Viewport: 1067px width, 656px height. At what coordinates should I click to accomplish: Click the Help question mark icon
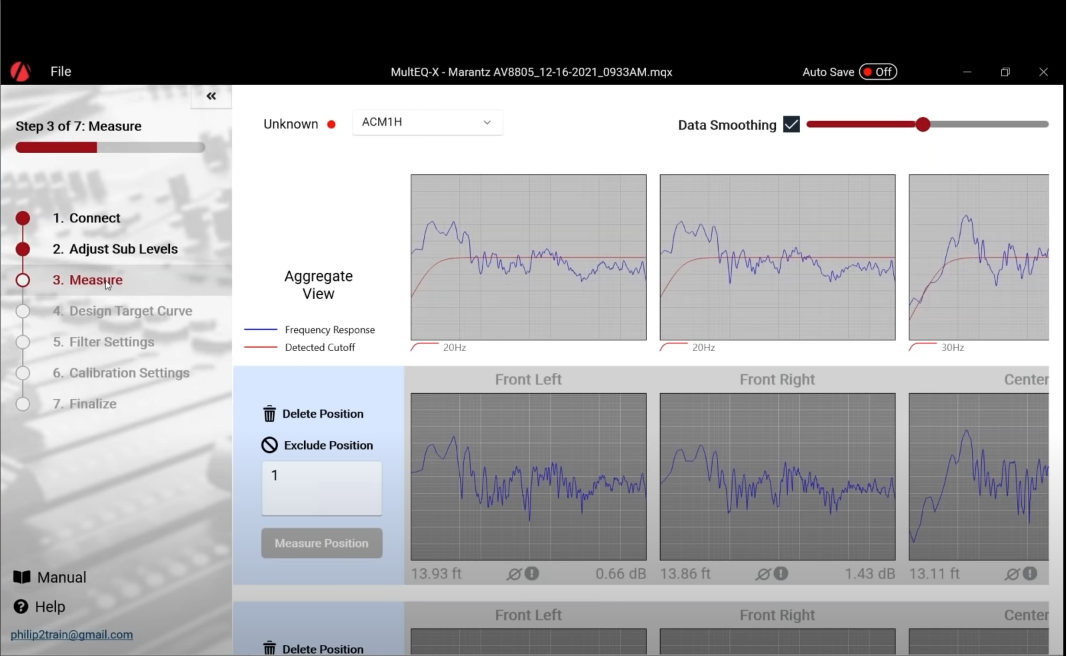[x=21, y=607]
